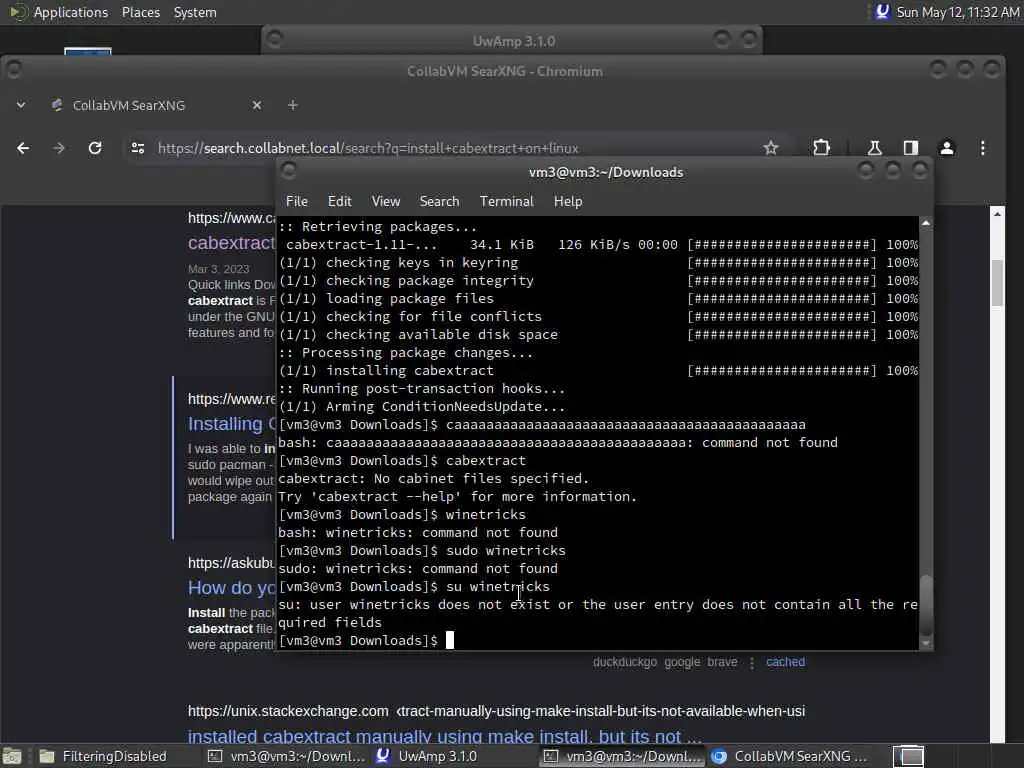The height and width of the screenshot is (768, 1024).
Task: Open Chromium extensions puzzle icon
Action: (822, 148)
